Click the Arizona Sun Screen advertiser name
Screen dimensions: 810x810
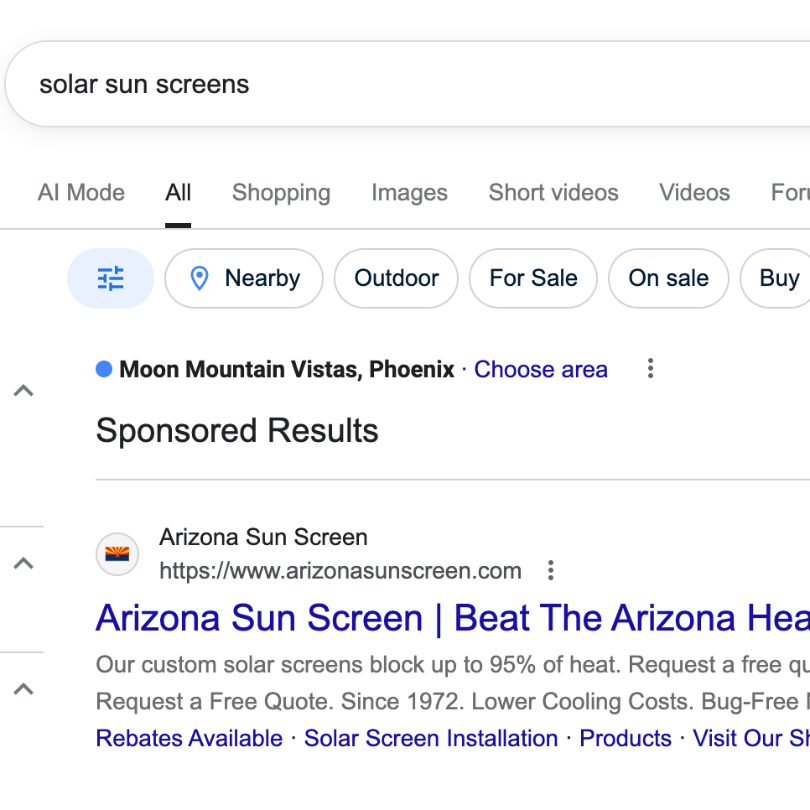coord(263,537)
